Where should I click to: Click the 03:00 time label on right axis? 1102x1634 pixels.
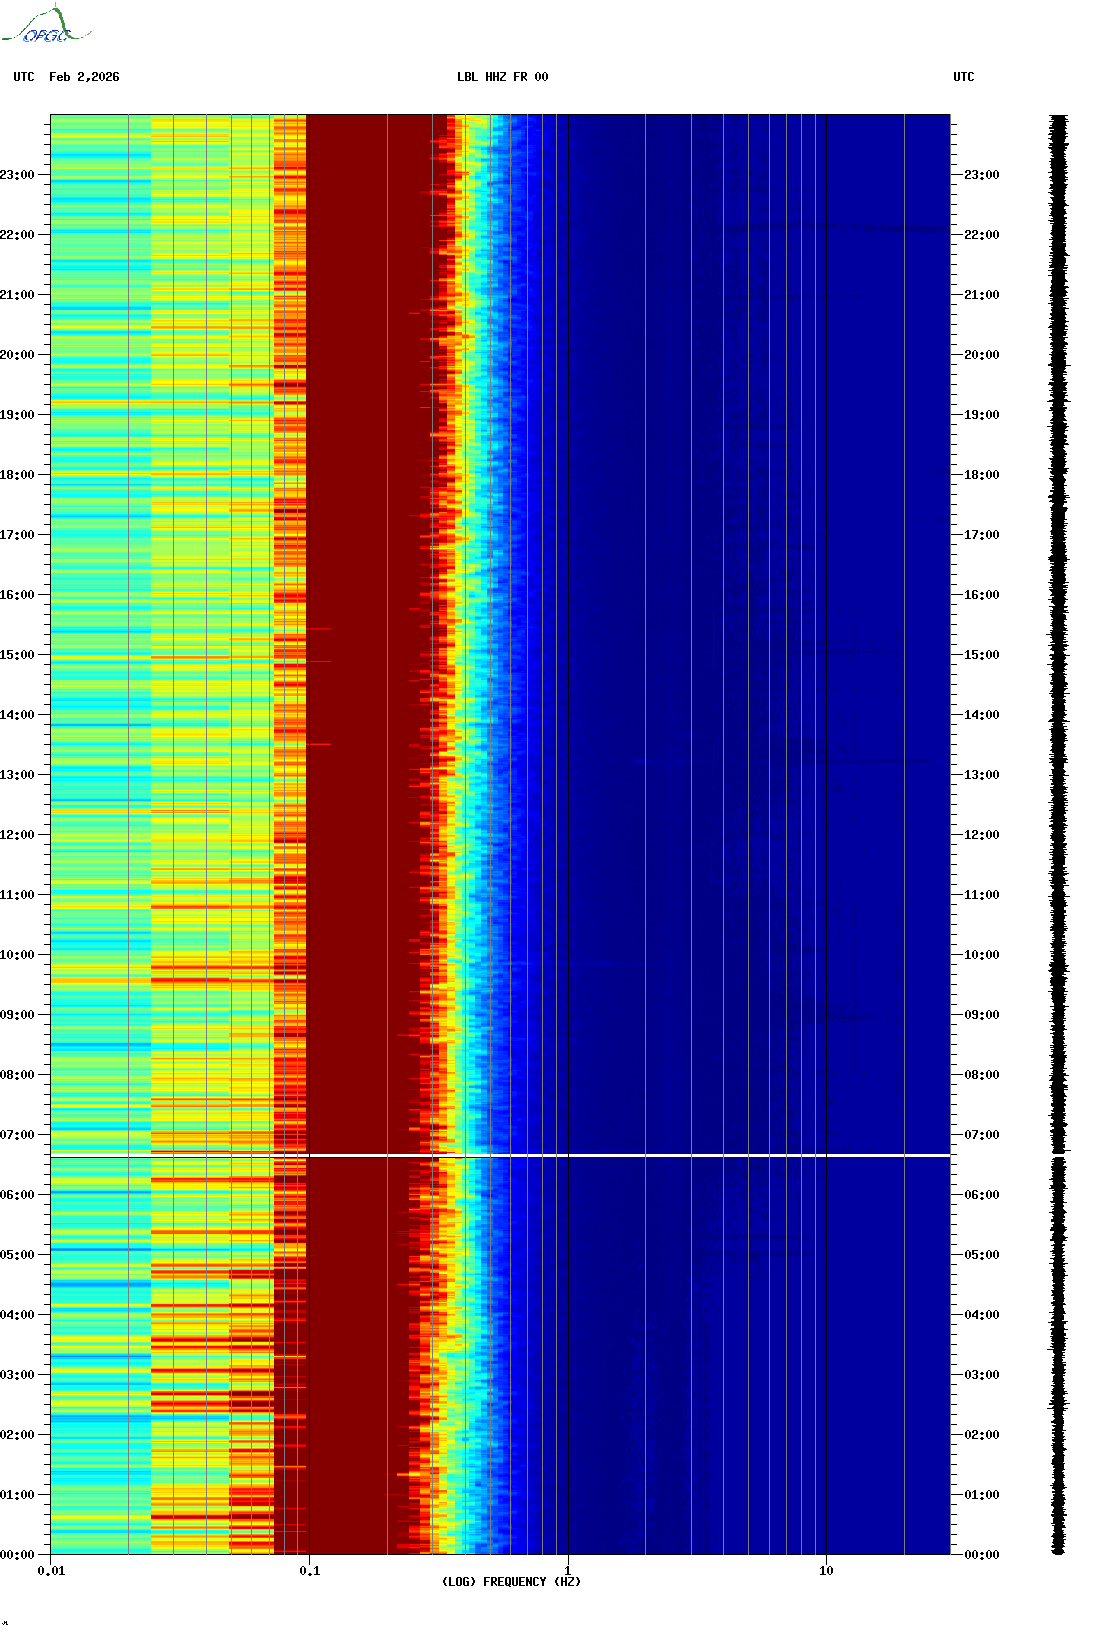pyautogui.click(x=981, y=1375)
